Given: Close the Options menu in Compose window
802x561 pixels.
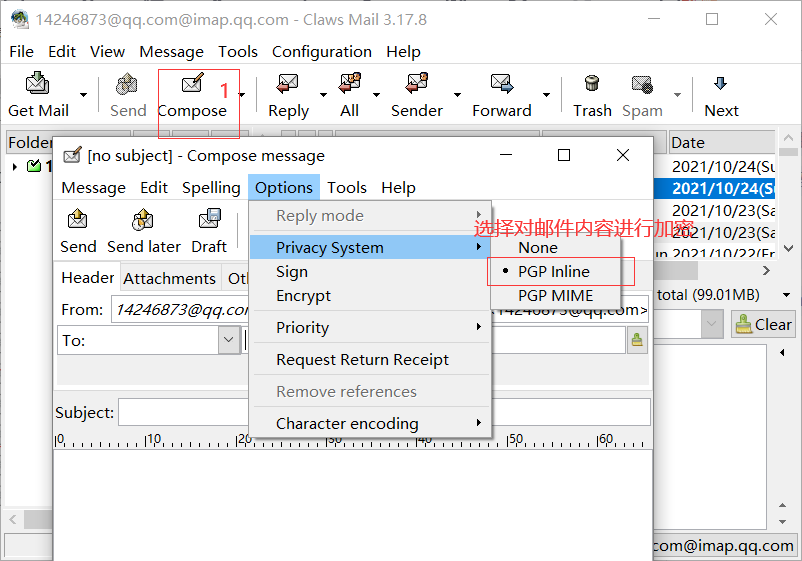Looking at the screenshot, I should (284, 188).
